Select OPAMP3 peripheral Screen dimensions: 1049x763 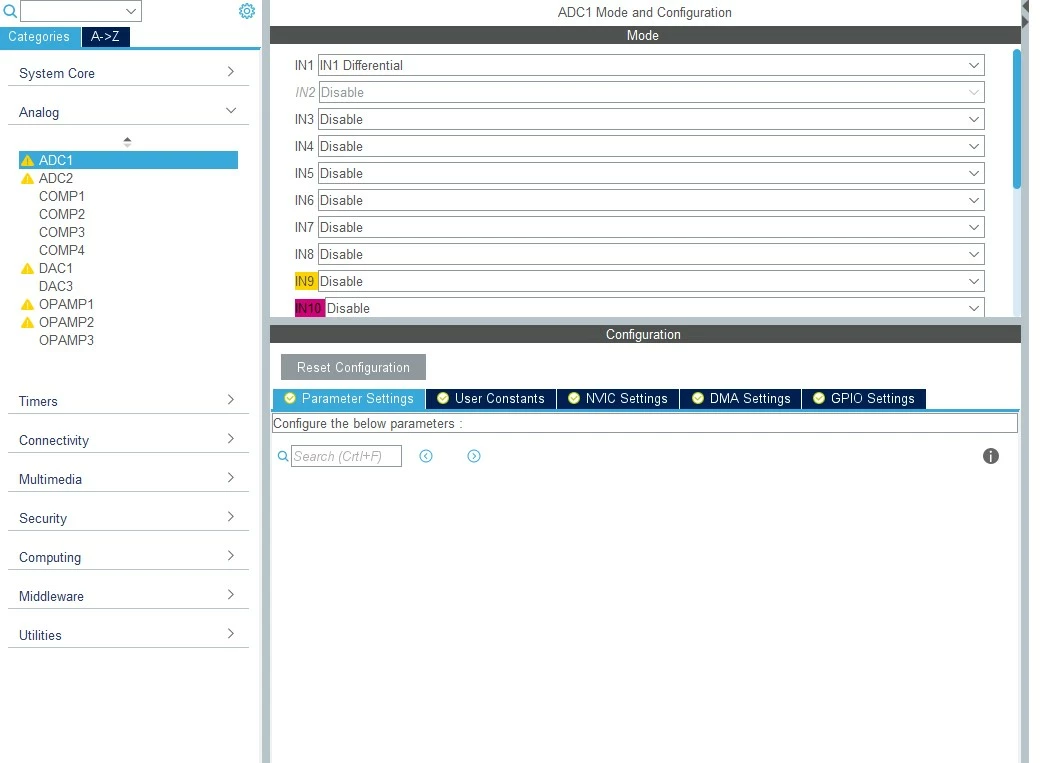66,341
